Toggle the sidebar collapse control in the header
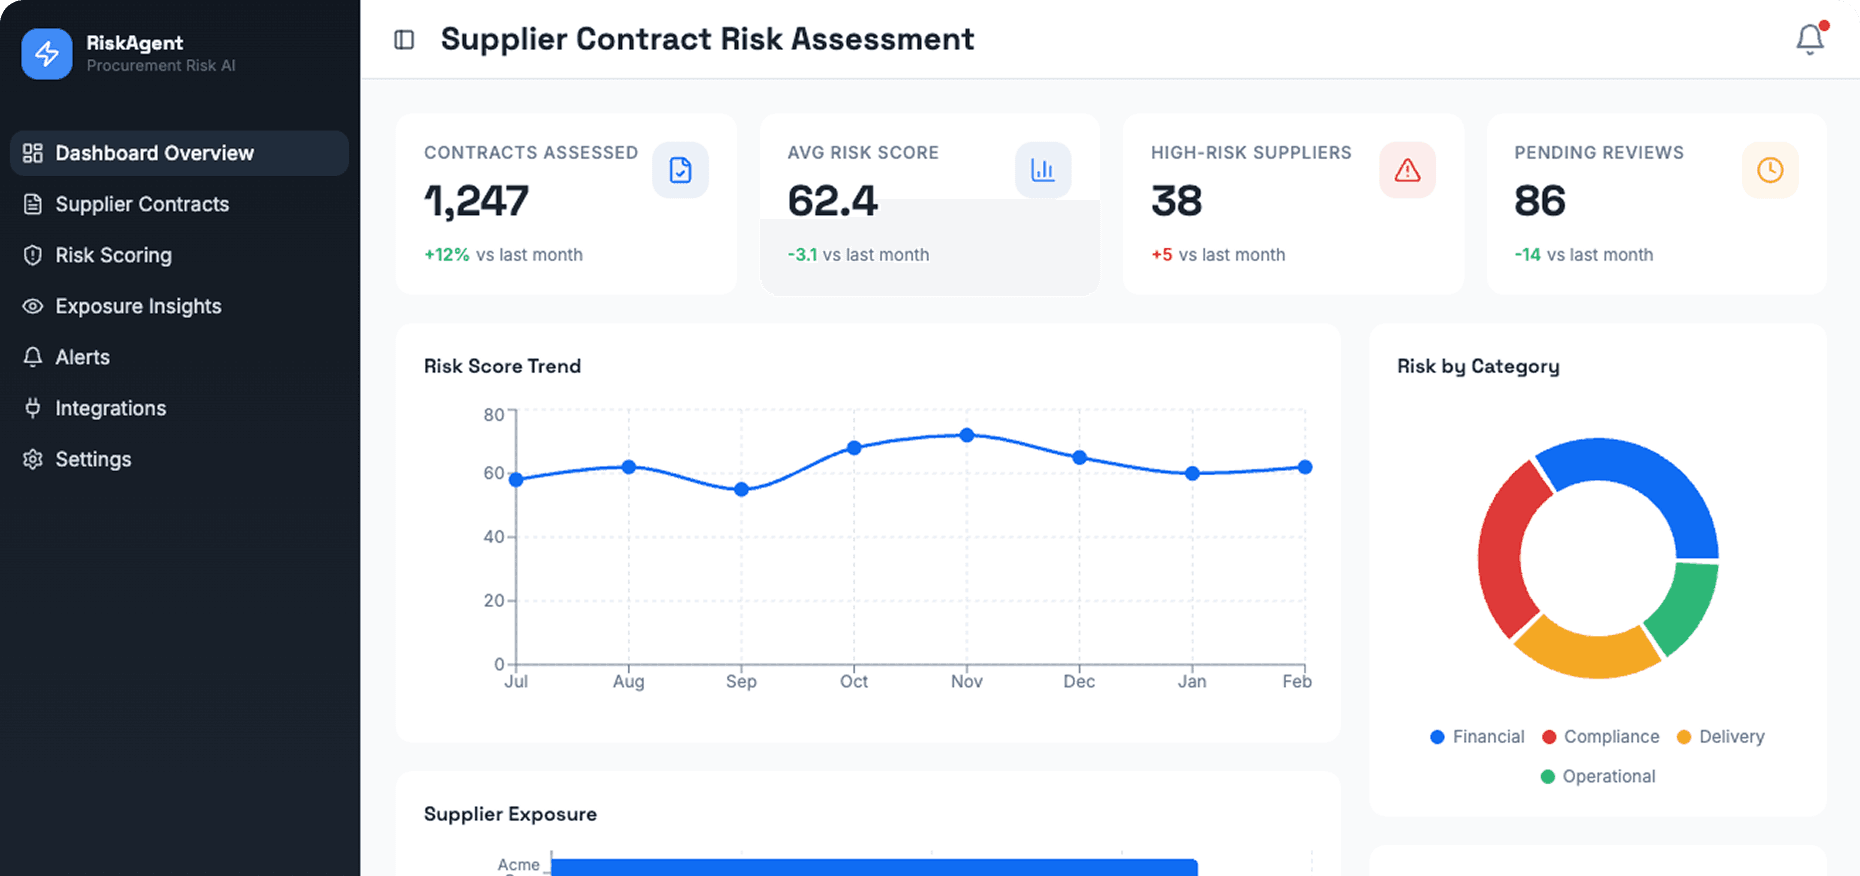This screenshot has width=1860, height=876. (x=403, y=38)
